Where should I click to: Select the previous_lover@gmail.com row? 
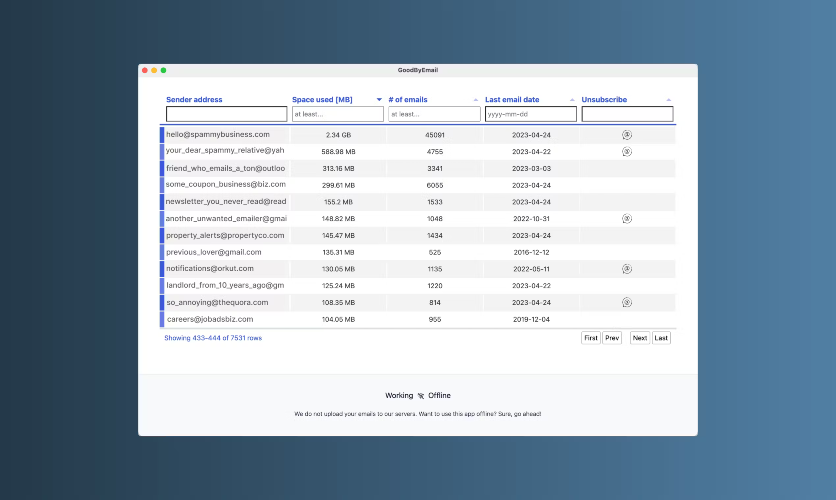click(x=214, y=252)
